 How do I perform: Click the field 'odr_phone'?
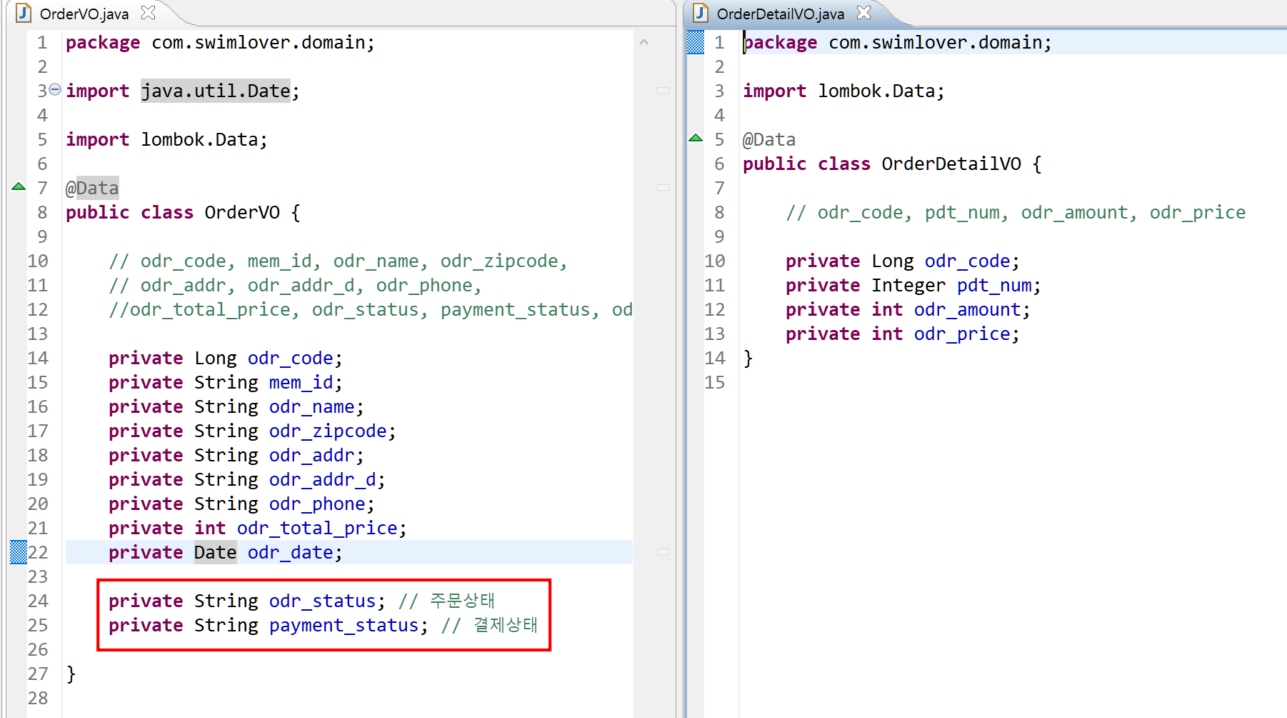317,504
